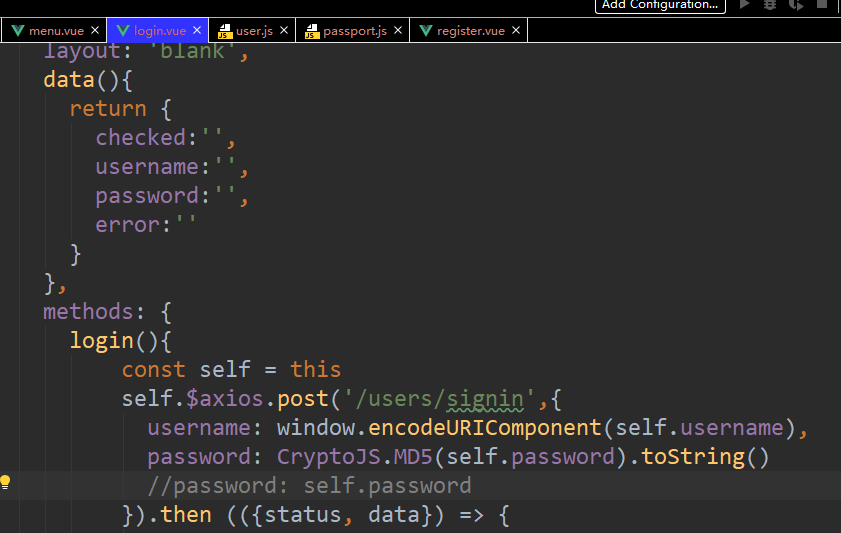Click the Stop square icon

[822, 4]
